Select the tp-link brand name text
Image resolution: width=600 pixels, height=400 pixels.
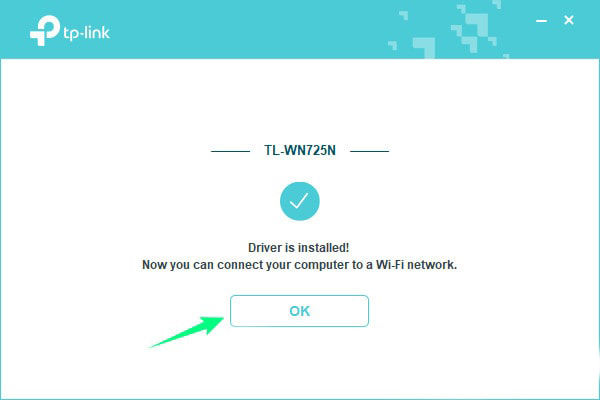pos(86,33)
